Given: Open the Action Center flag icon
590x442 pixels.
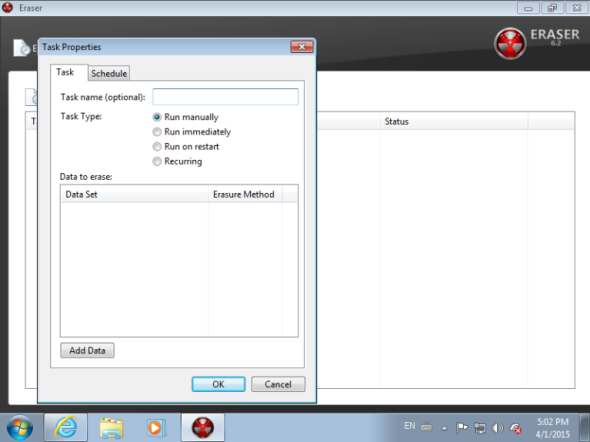Looking at the screenshot, I should click(x=462, y=428).
